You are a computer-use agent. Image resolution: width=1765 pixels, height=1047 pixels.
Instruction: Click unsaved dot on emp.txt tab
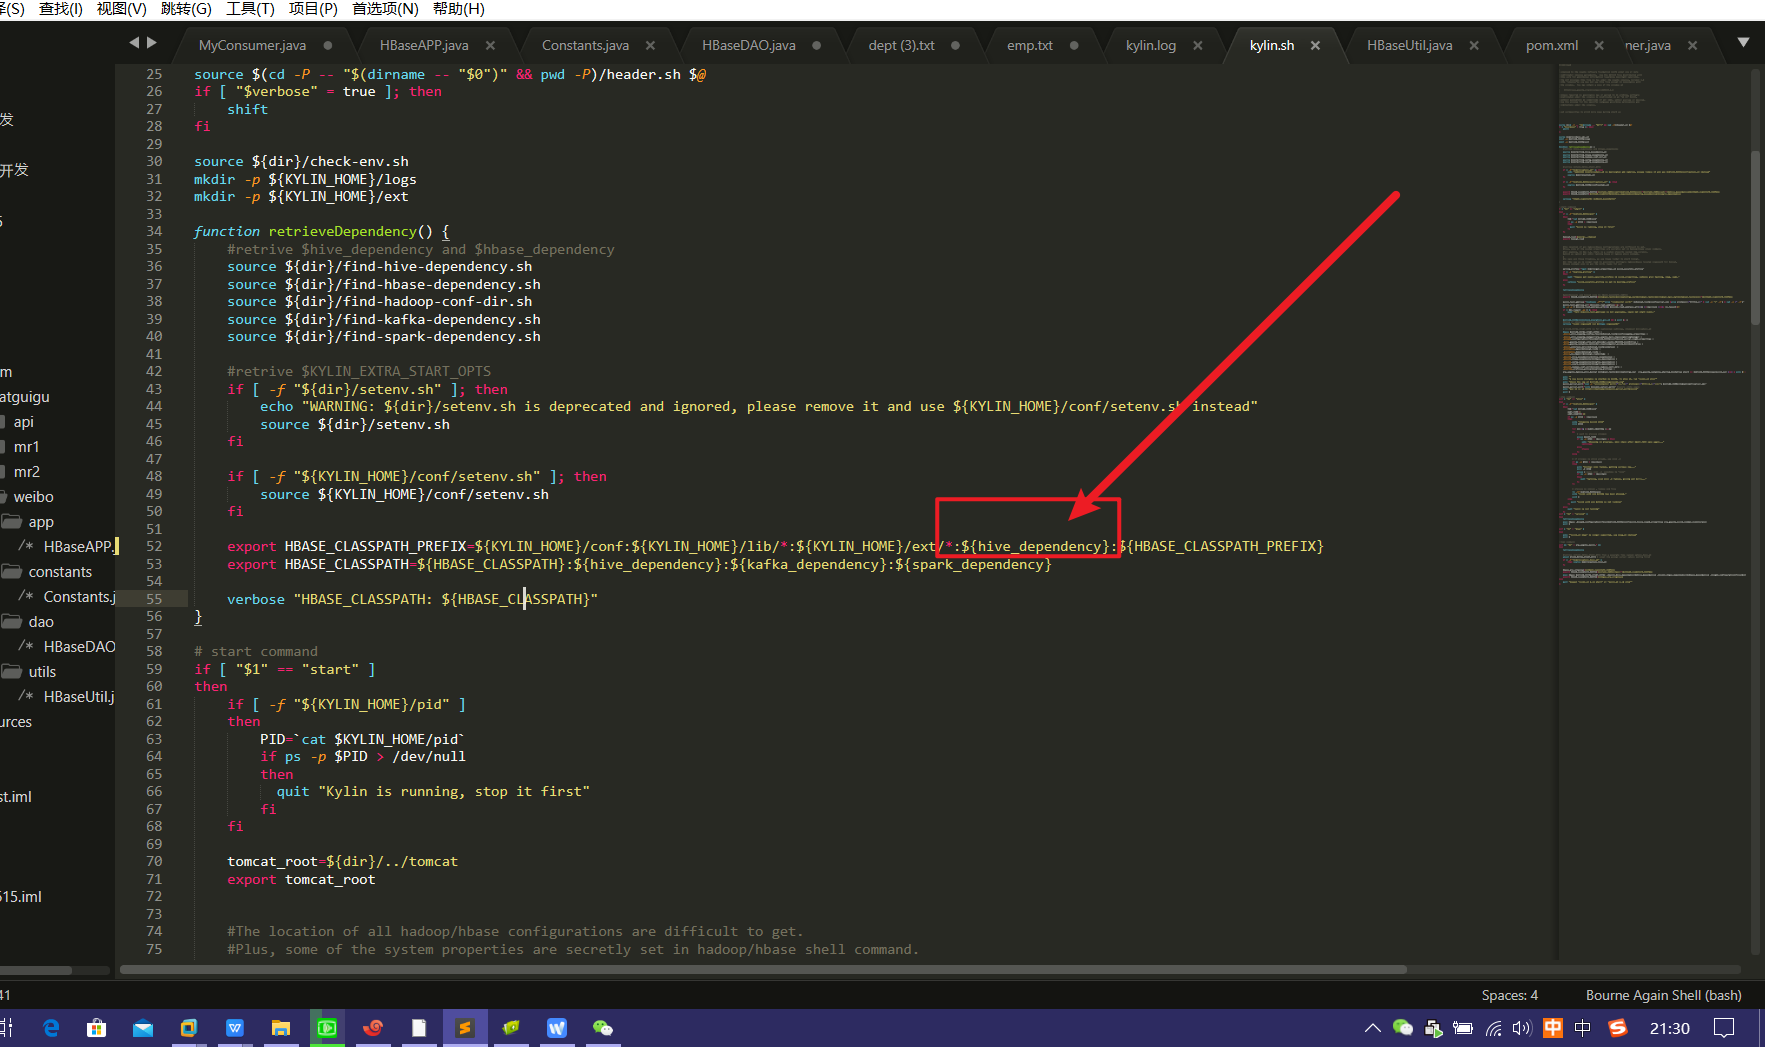(1074, 45)
